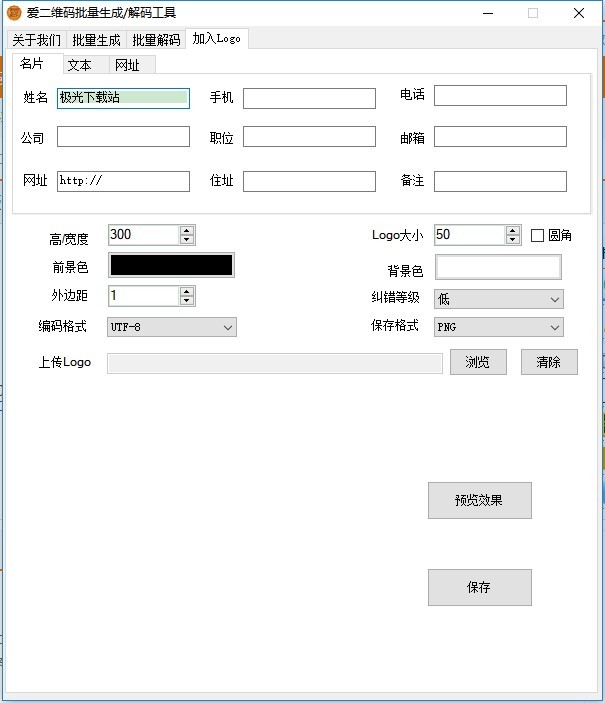Open the 关于我们 tab
Screen dimensions: 605x703
(x=37, y=40)
